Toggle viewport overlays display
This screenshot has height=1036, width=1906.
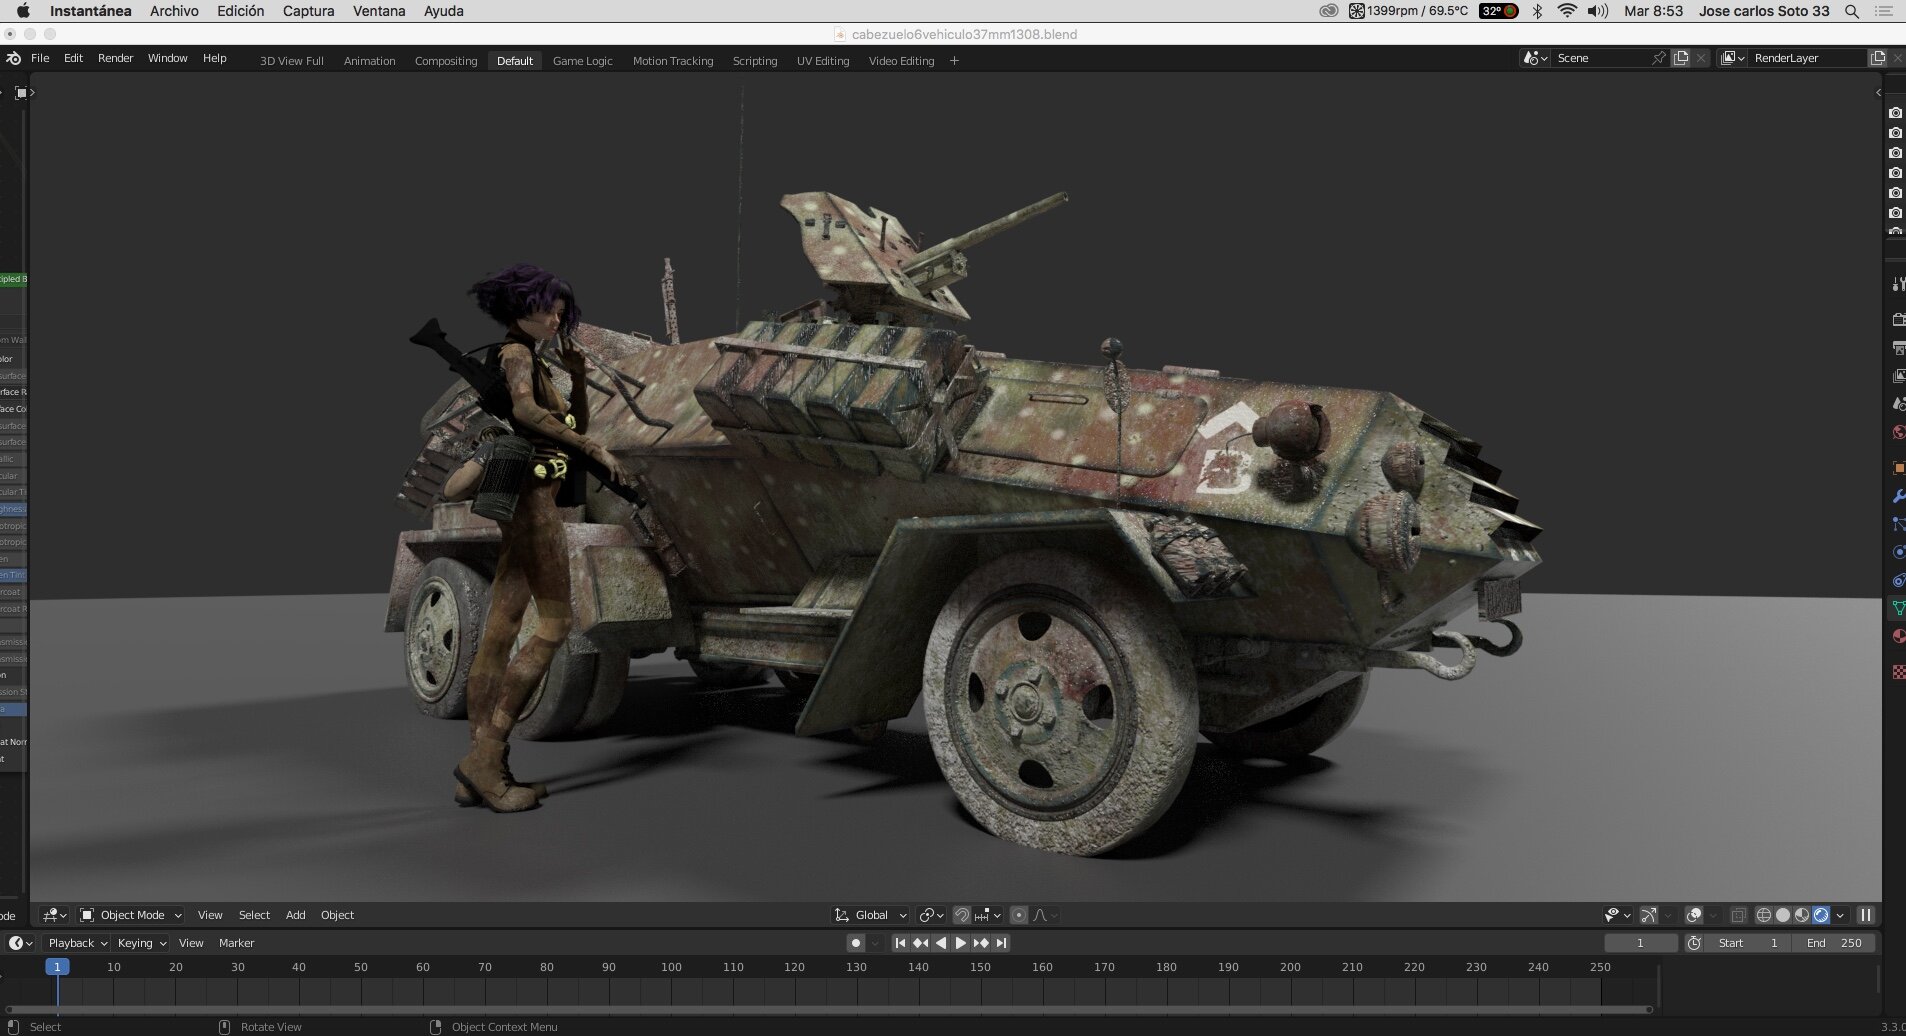(1693, 915)
